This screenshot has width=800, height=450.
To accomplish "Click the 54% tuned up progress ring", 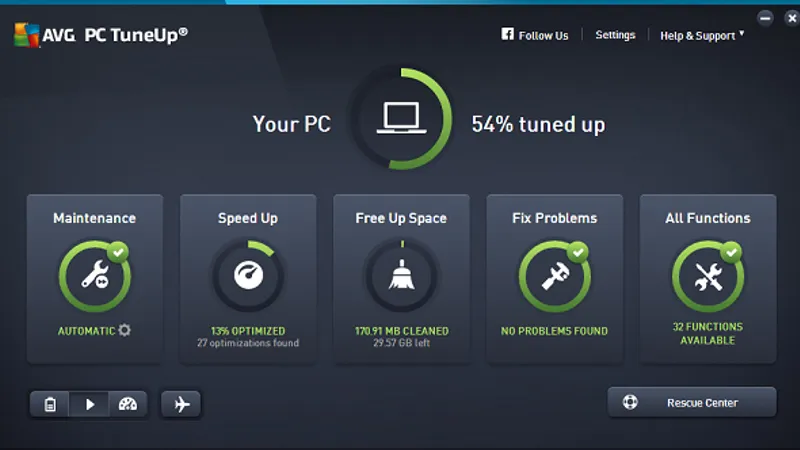I will tap(402, 118).
